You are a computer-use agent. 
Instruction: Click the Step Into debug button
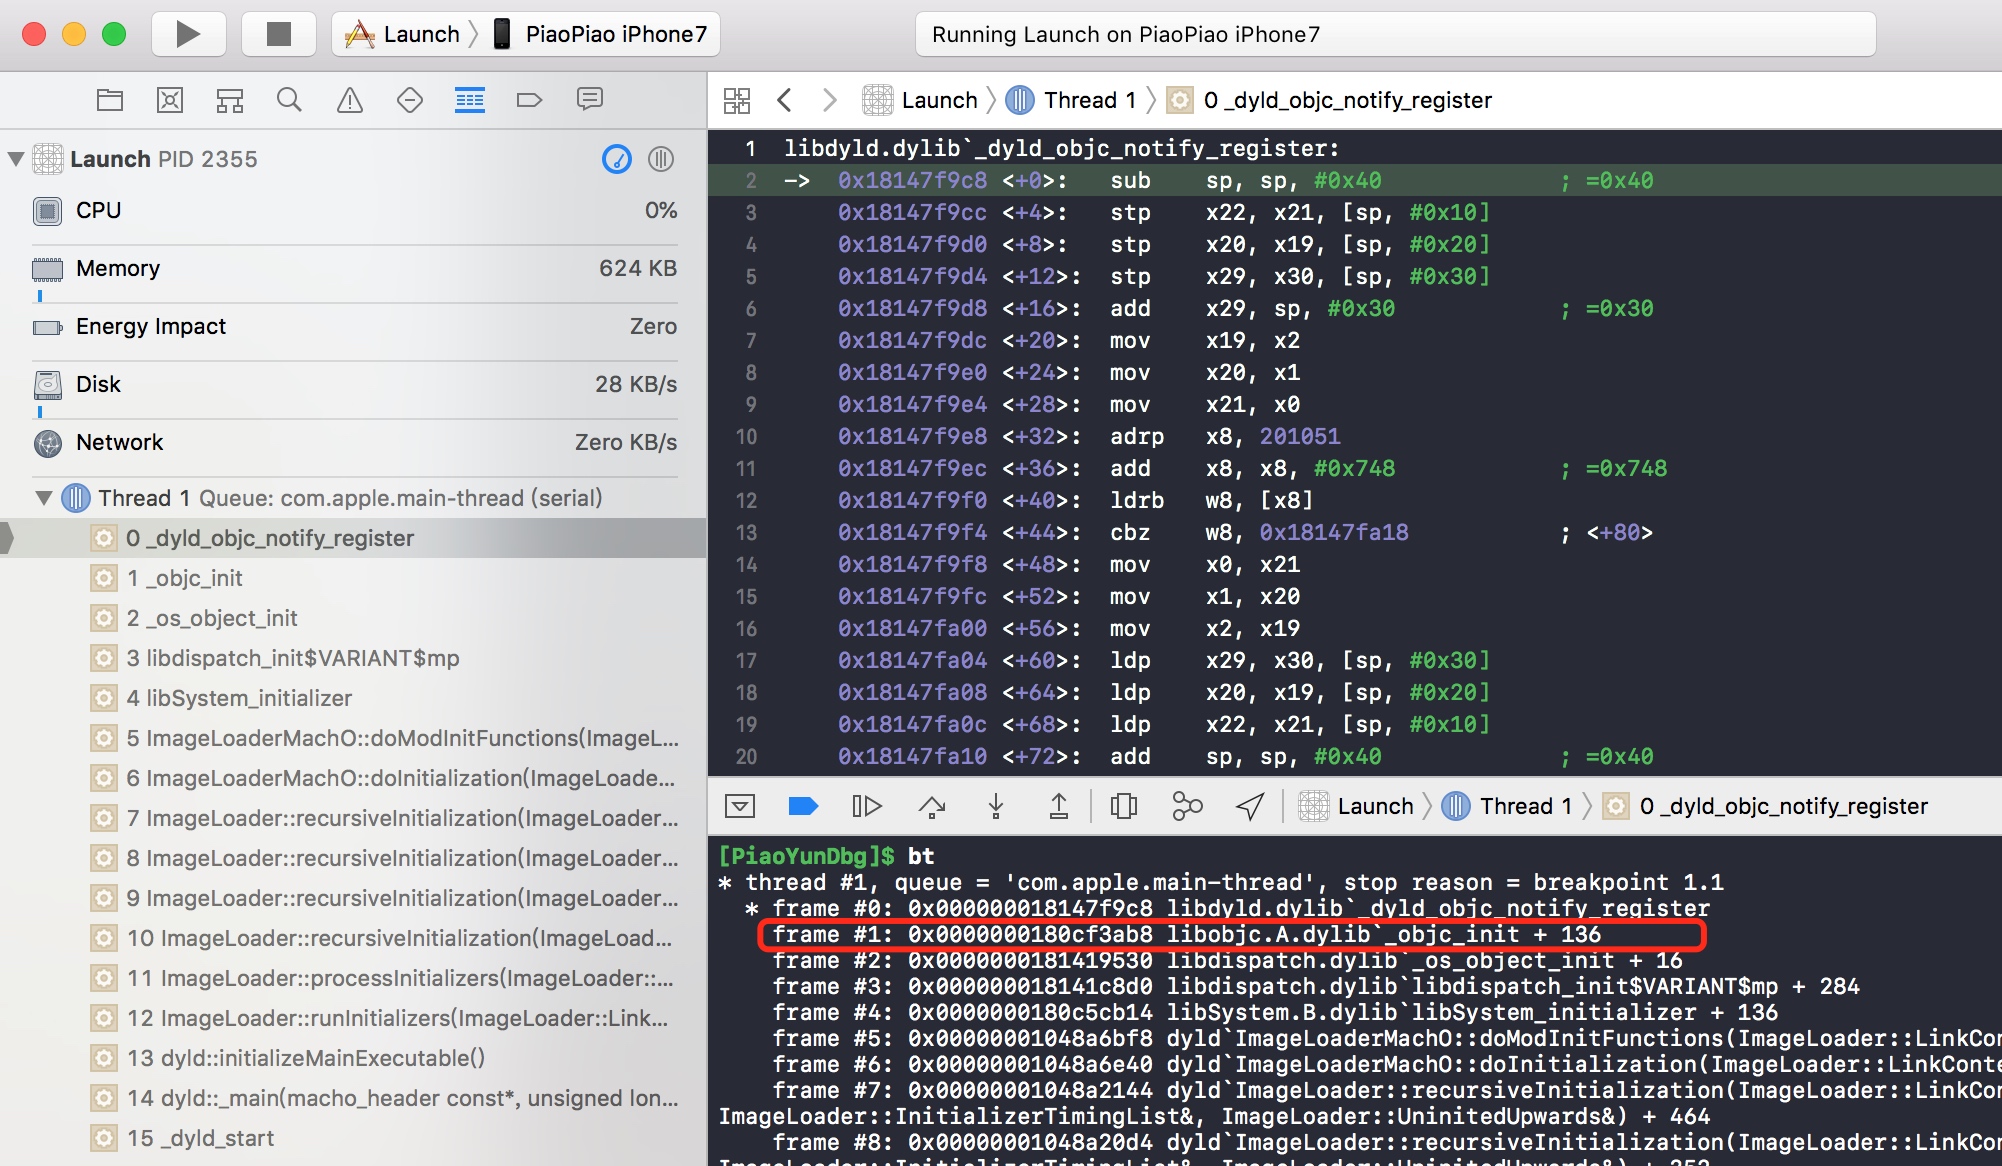pos(996,806)
